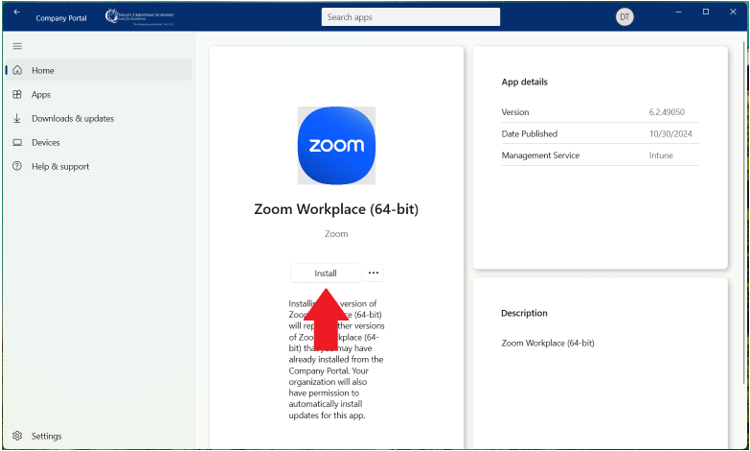This screenshot has height=451, width=750.
Task: Click the Zoom app logo
Action: (336, 145)
